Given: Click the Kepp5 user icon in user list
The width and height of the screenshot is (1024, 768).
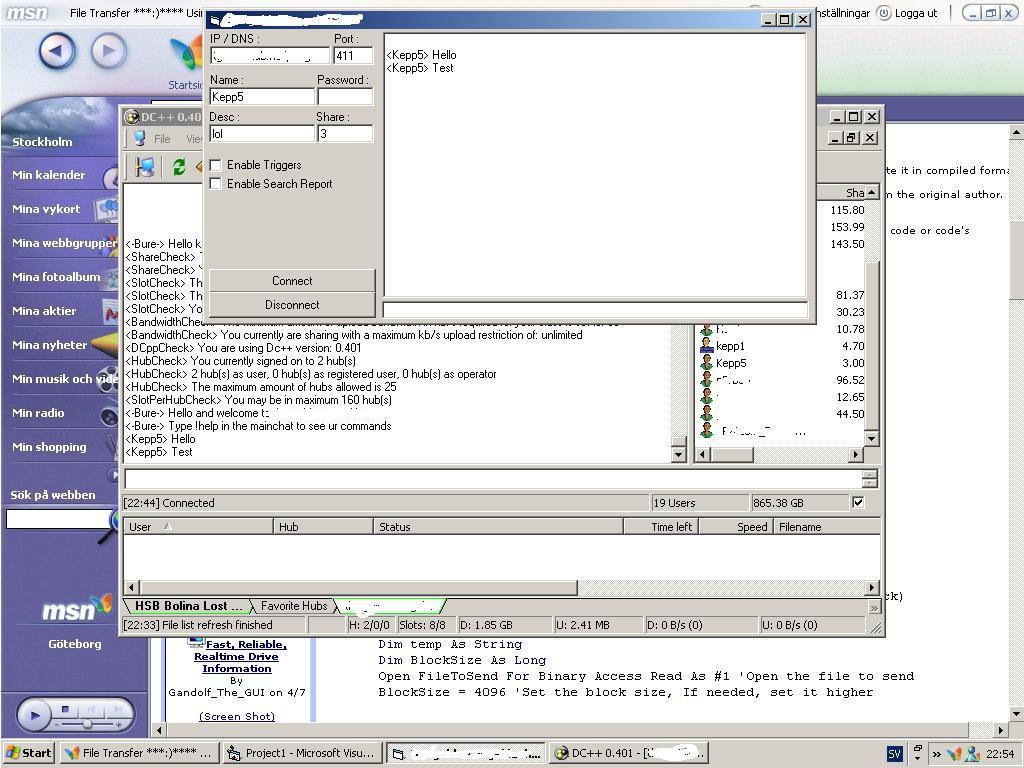Looking at the screenshot, I should (x=707, y=363).
